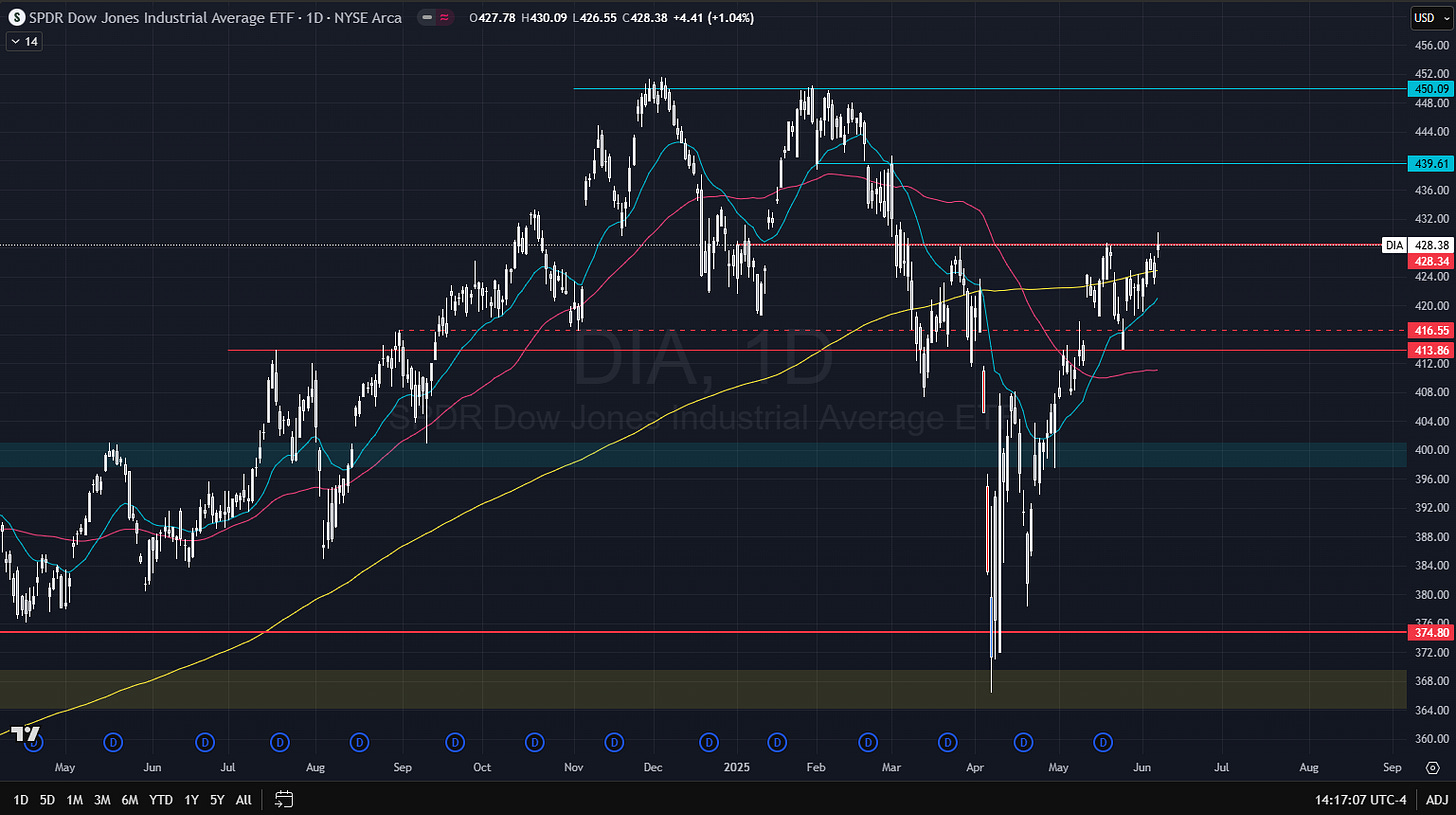1456x815 pixels.
Task: Select the 1Y time range
Action: (x=191, y=800)
